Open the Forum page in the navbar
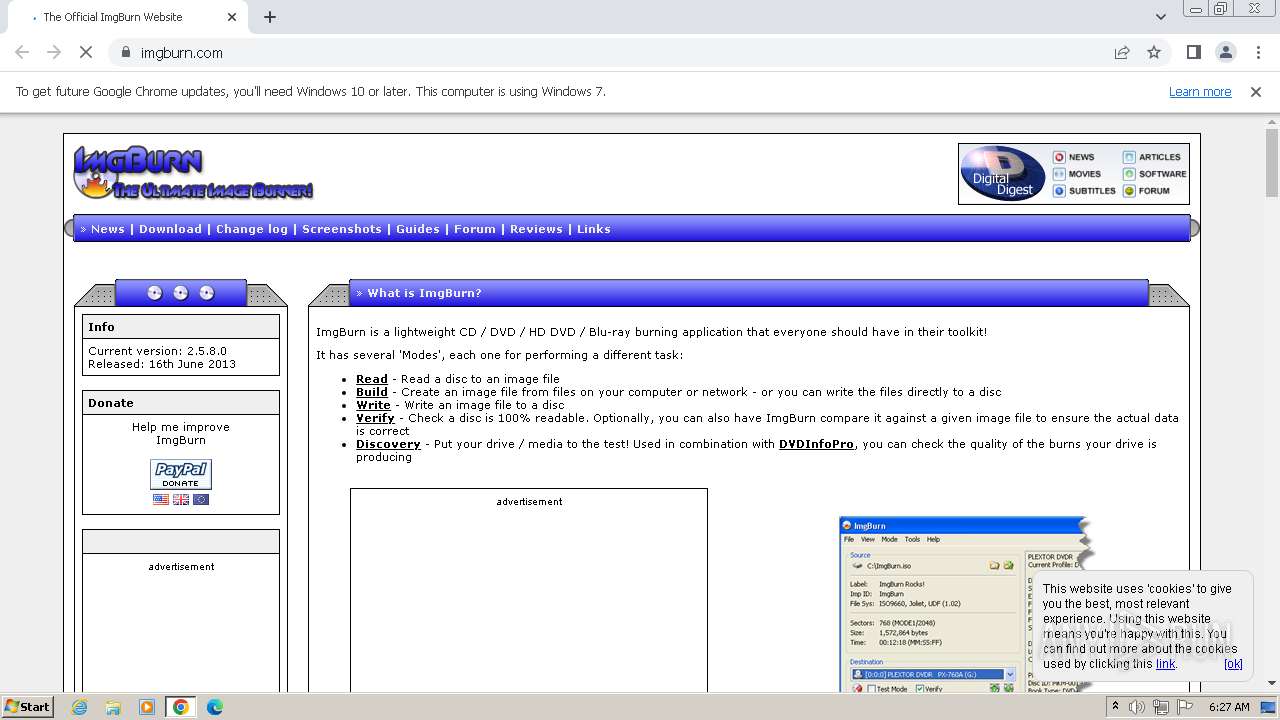 point(475,229)
